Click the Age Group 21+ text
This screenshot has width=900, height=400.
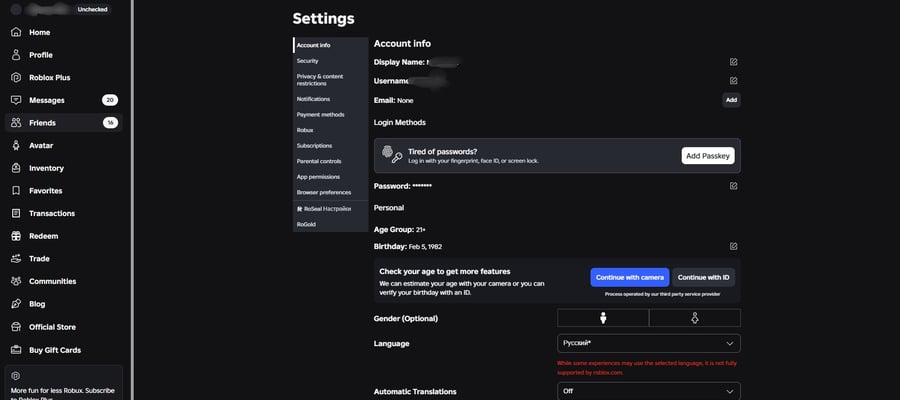click(400, 230)
